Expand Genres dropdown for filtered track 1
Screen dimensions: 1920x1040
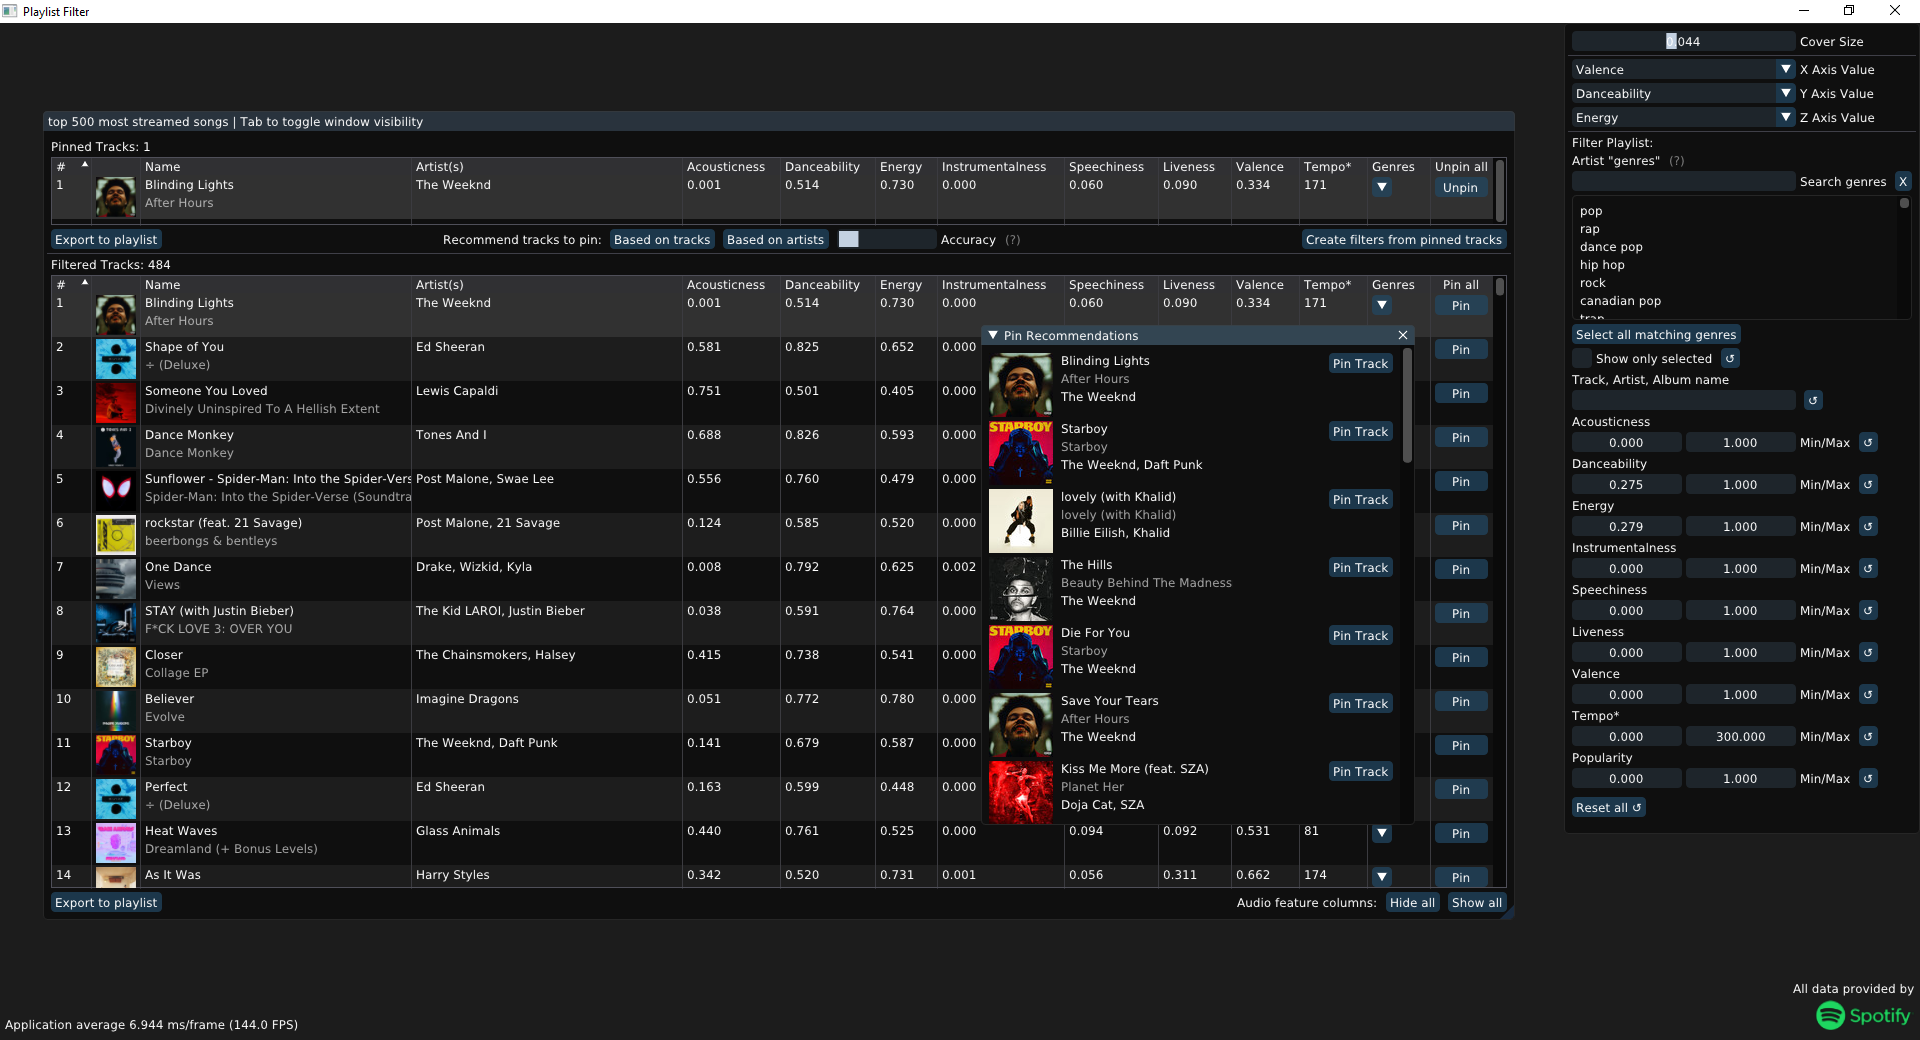[x=1382, y=305]
